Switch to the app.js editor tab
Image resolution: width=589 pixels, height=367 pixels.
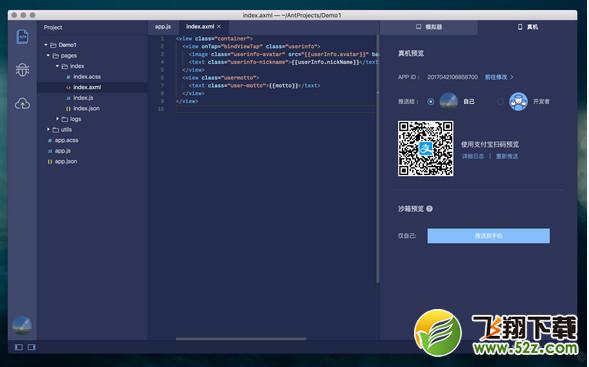point(163,27)
